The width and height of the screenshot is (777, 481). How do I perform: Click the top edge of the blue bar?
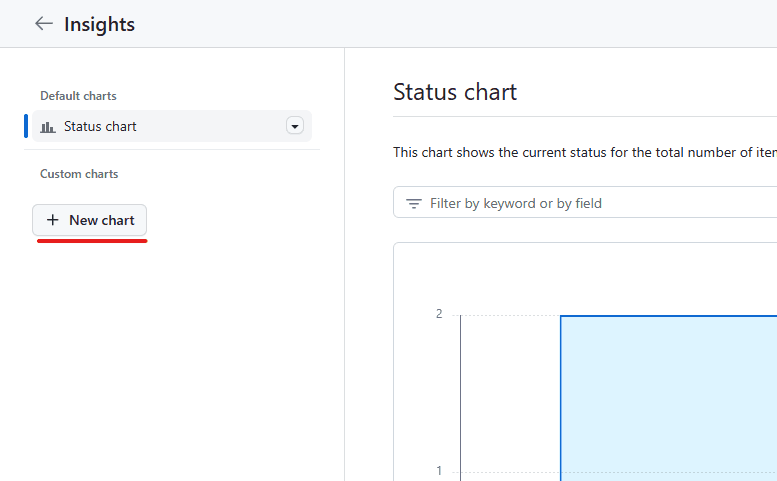pos(668,316)
